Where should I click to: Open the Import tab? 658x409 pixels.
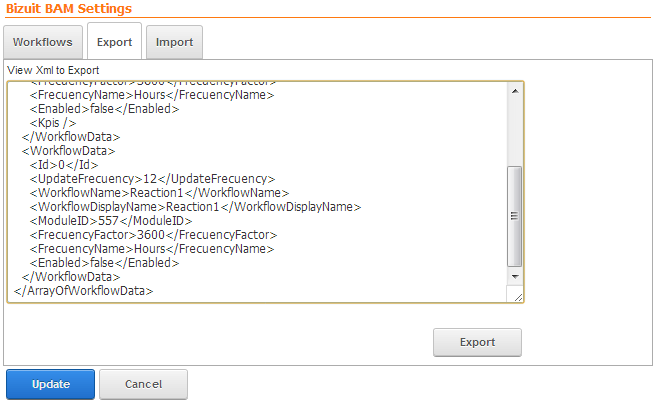point(174,42)
